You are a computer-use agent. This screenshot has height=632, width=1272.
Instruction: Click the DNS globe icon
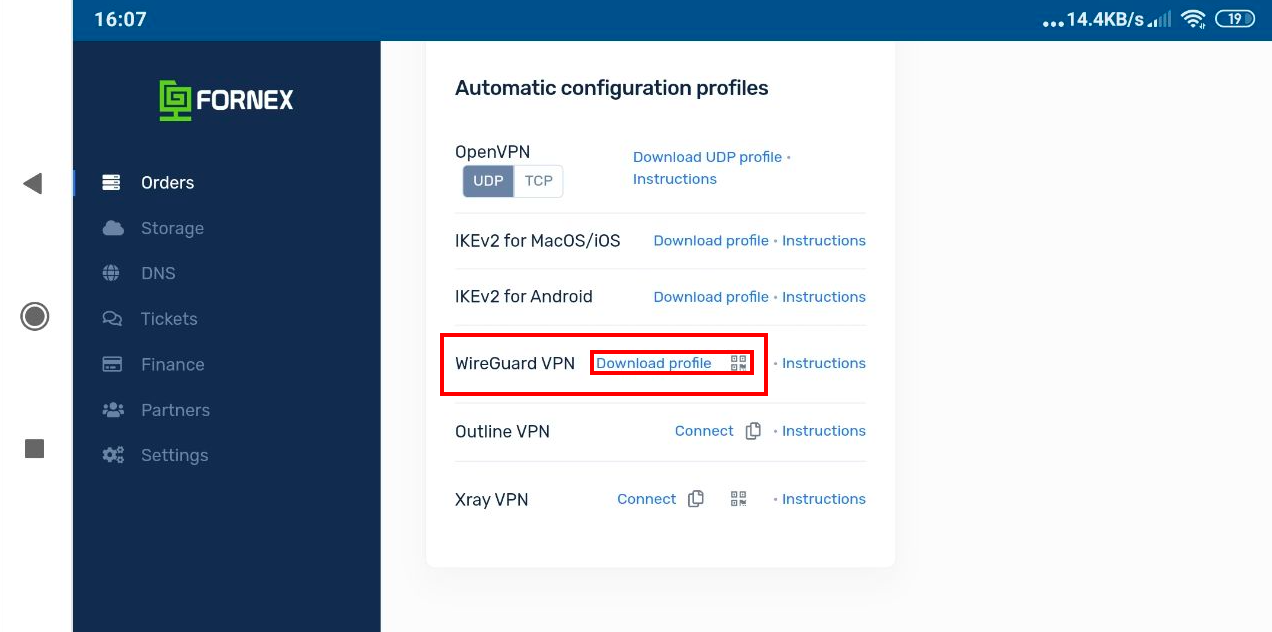(111, 273)
